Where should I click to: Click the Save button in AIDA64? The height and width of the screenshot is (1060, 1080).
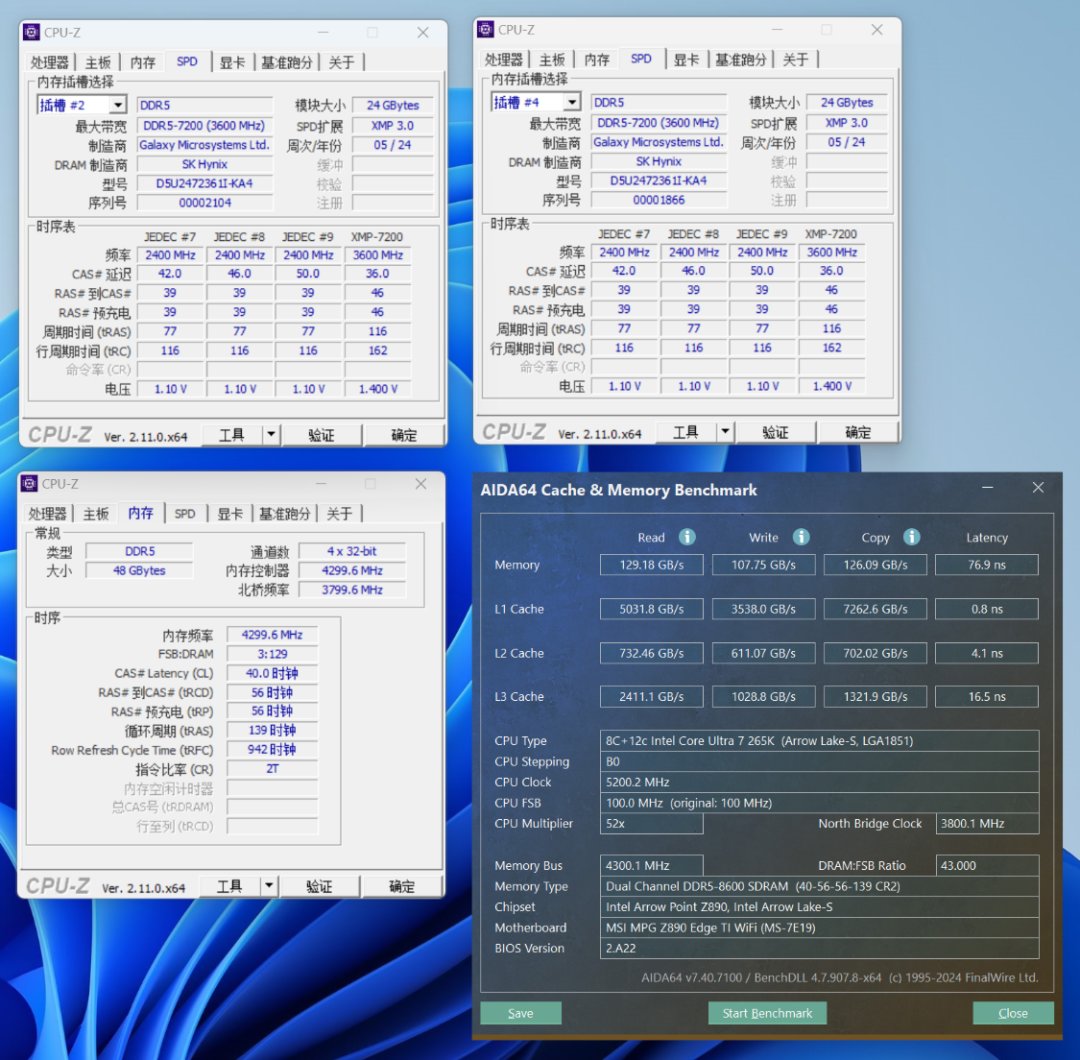click(521, 1013)
